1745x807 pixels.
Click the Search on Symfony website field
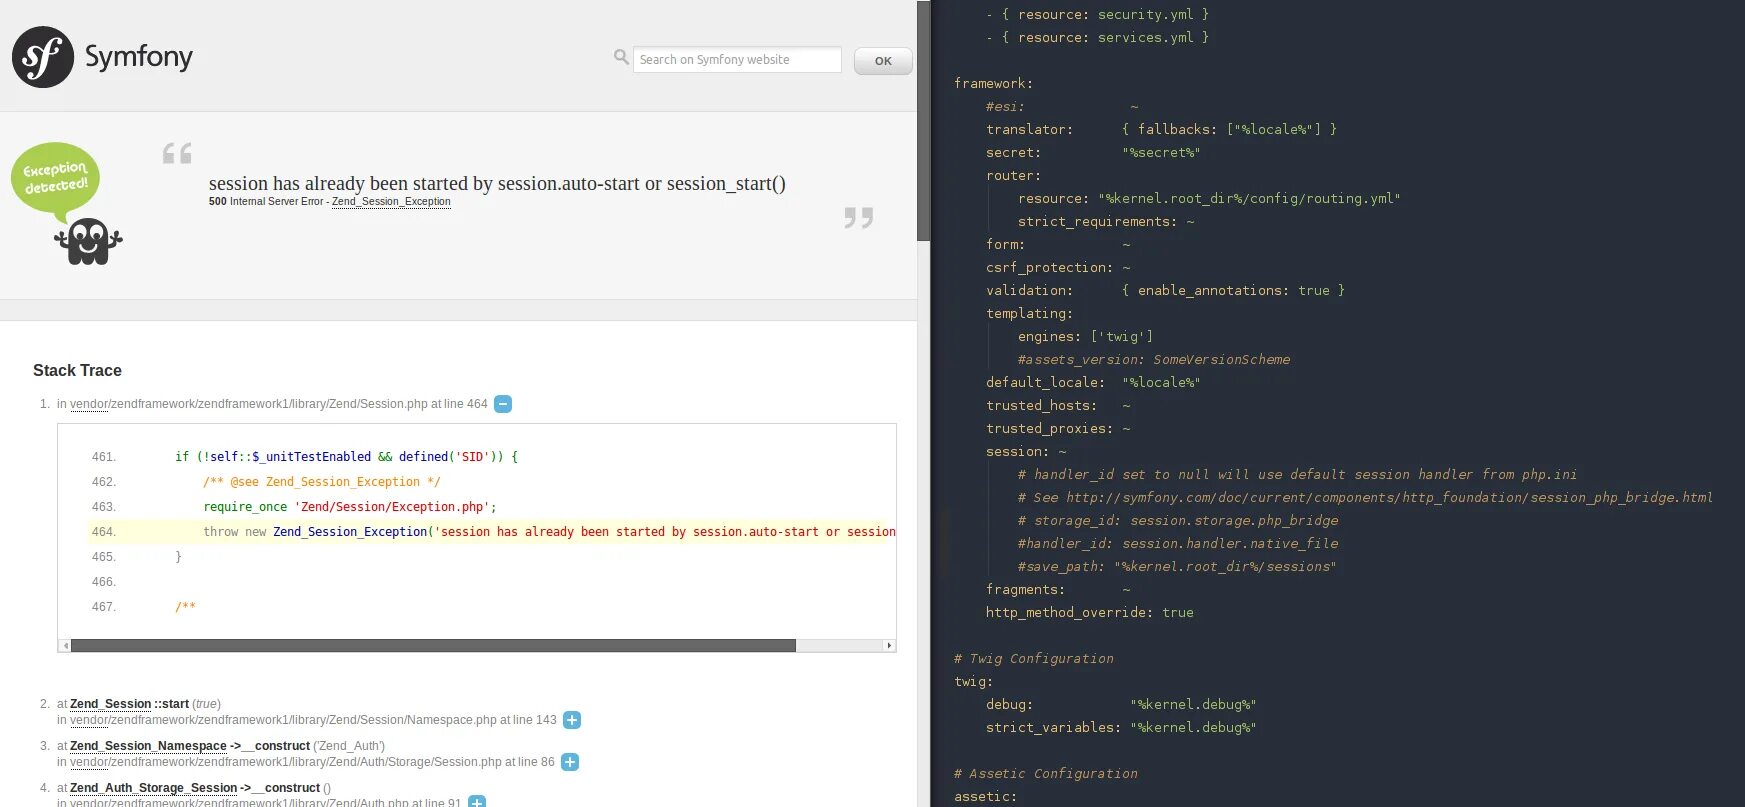(x=737, y=60)
